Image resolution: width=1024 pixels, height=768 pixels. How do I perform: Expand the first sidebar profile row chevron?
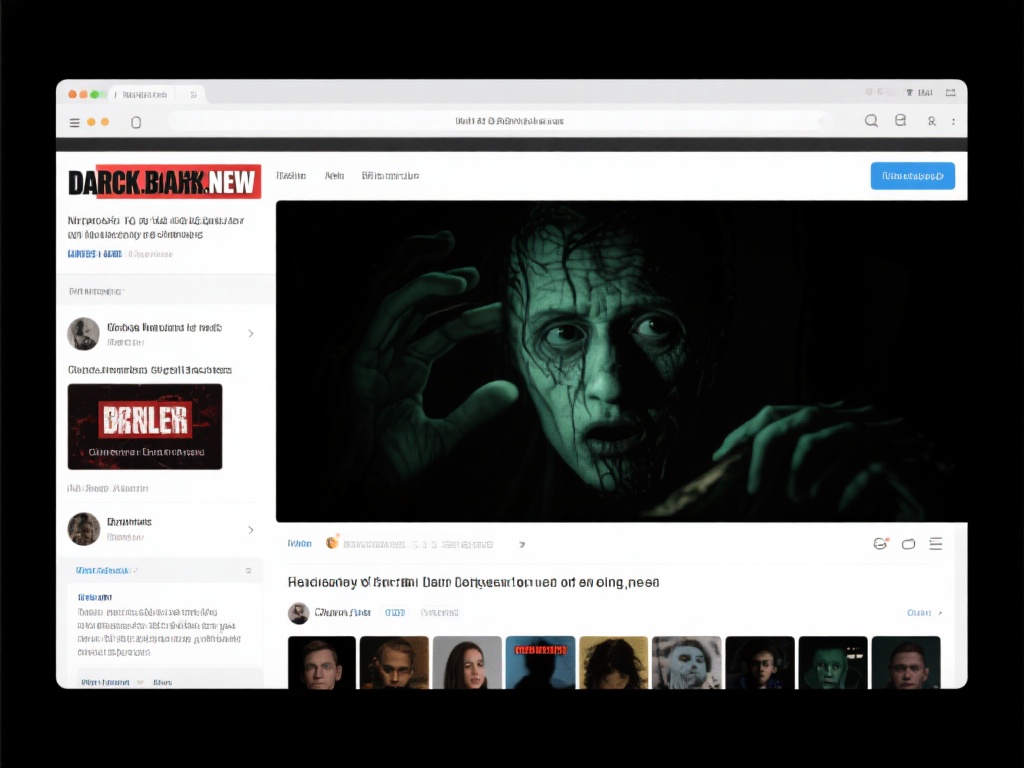[x=250, y=333]
